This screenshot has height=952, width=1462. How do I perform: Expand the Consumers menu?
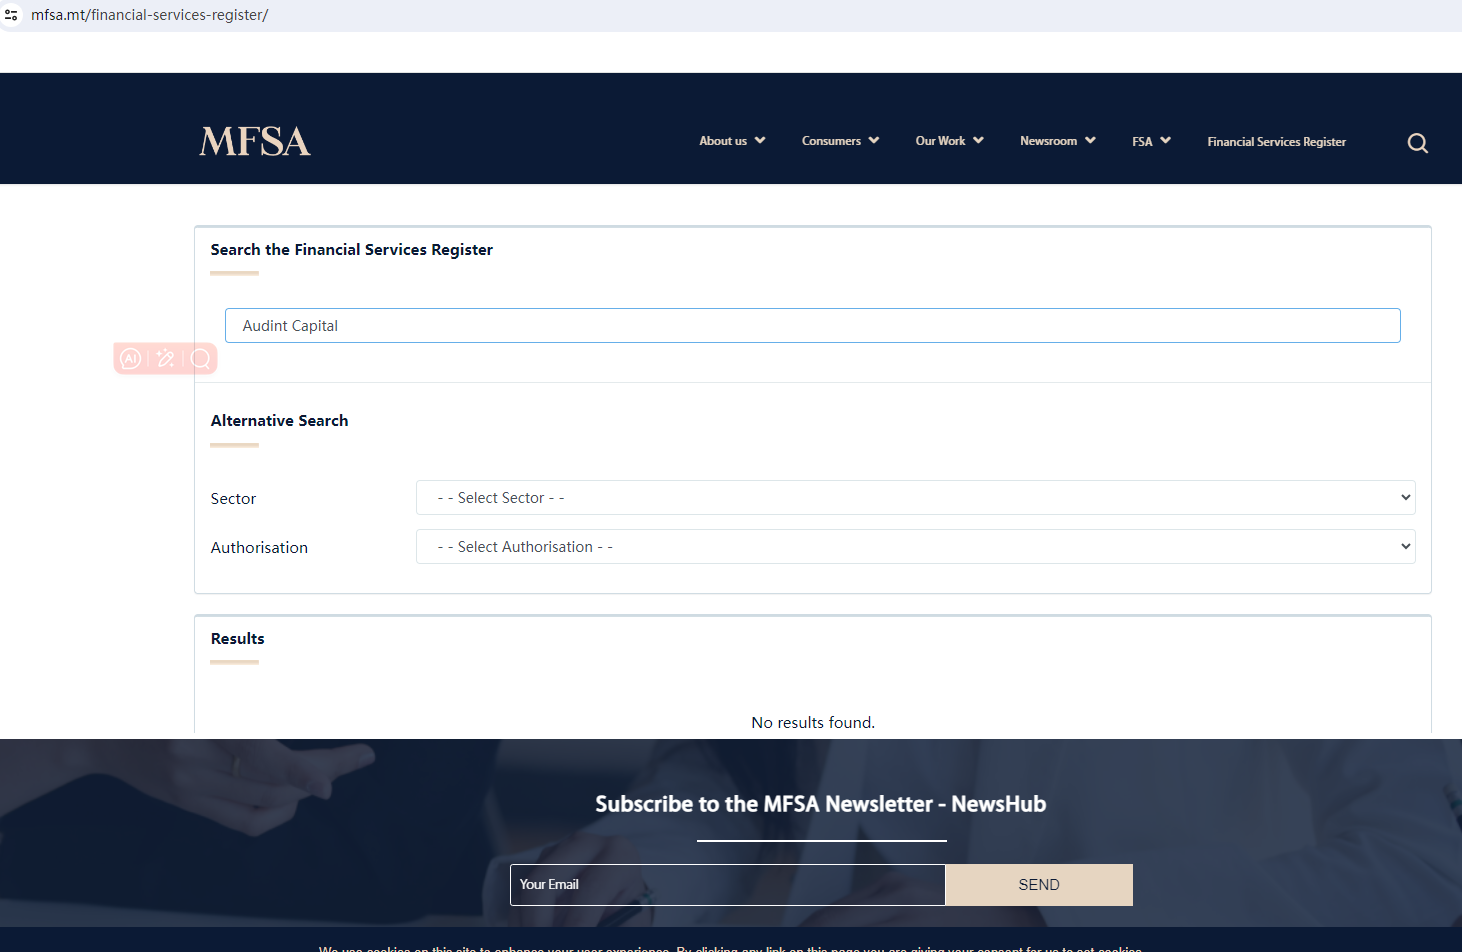(840, 141)
